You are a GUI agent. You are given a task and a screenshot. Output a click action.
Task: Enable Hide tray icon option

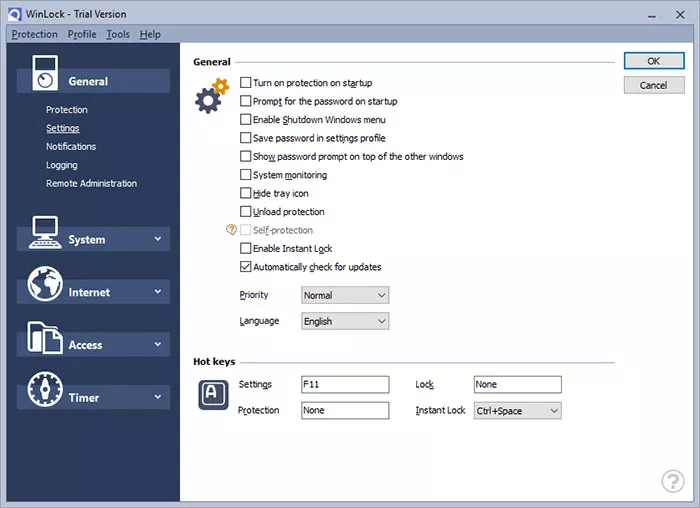click(246, 193)
